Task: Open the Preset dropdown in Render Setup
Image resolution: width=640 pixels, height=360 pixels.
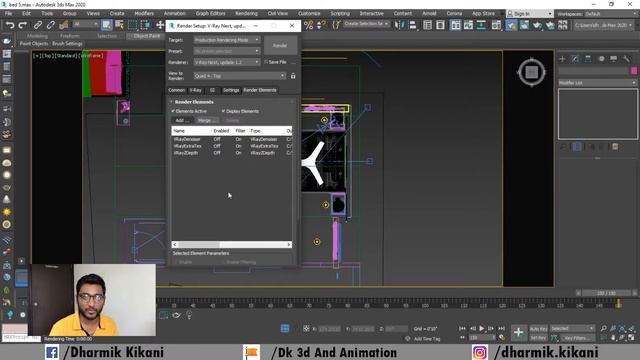Action: [x=227, y=51]
